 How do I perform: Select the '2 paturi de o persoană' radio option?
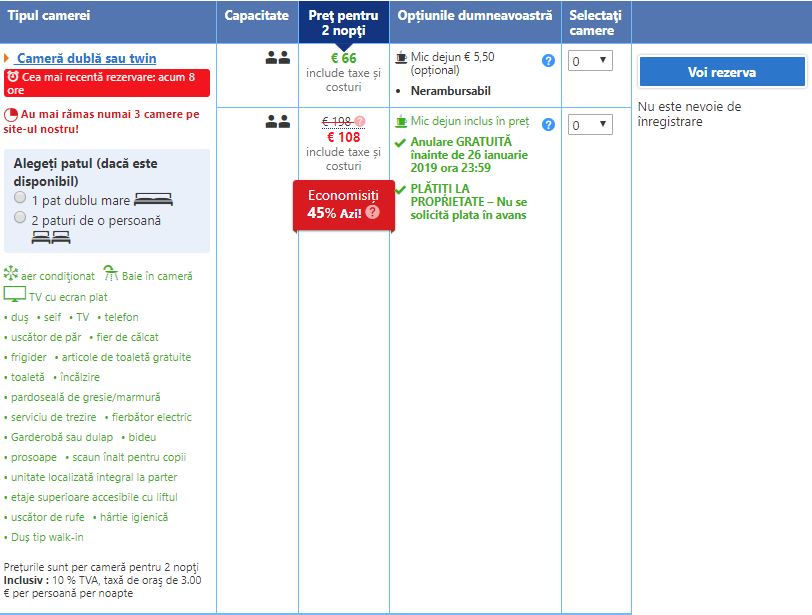(20, 218)
